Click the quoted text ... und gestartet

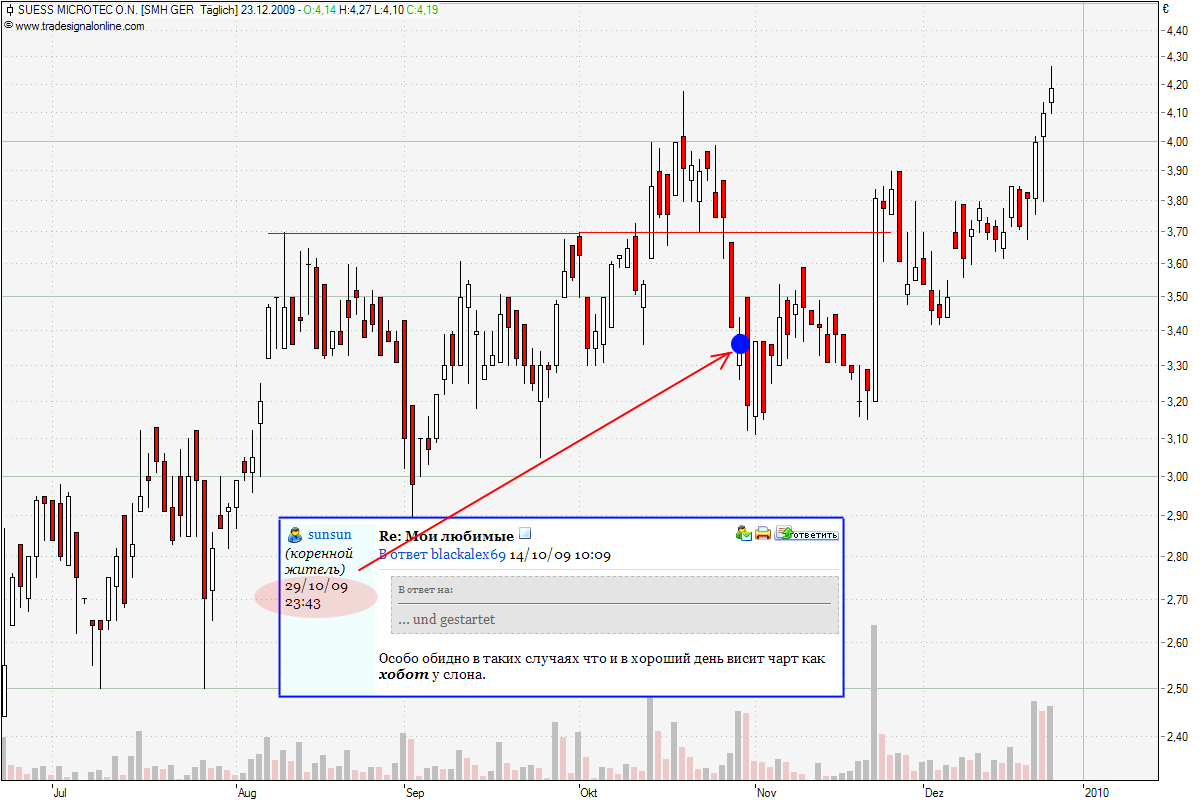tap(446, 619)
